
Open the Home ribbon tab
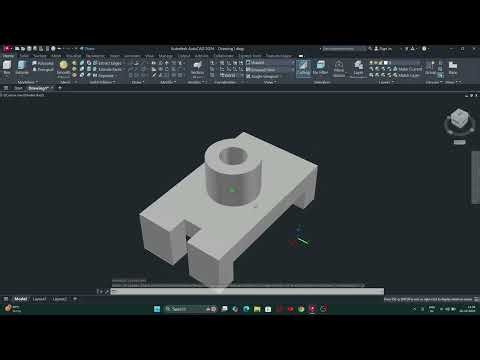8,56
